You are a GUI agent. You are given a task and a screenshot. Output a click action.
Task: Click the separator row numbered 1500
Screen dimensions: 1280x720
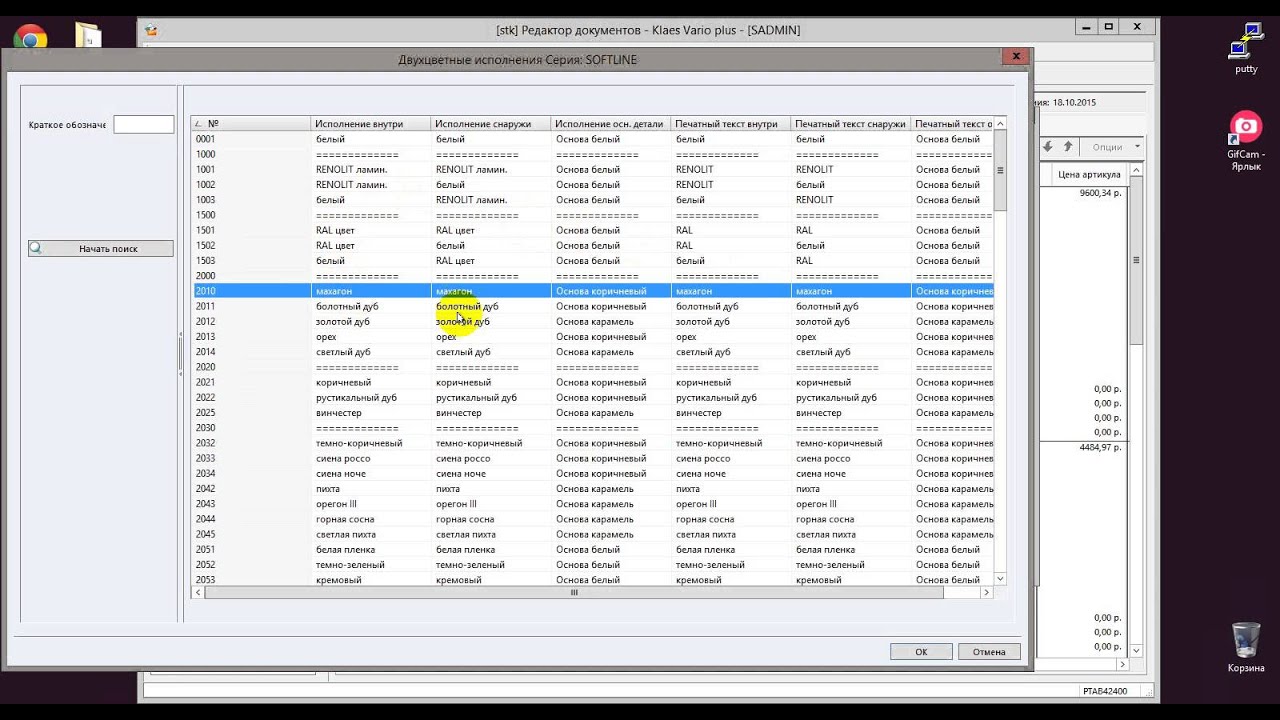pos(593,215)
